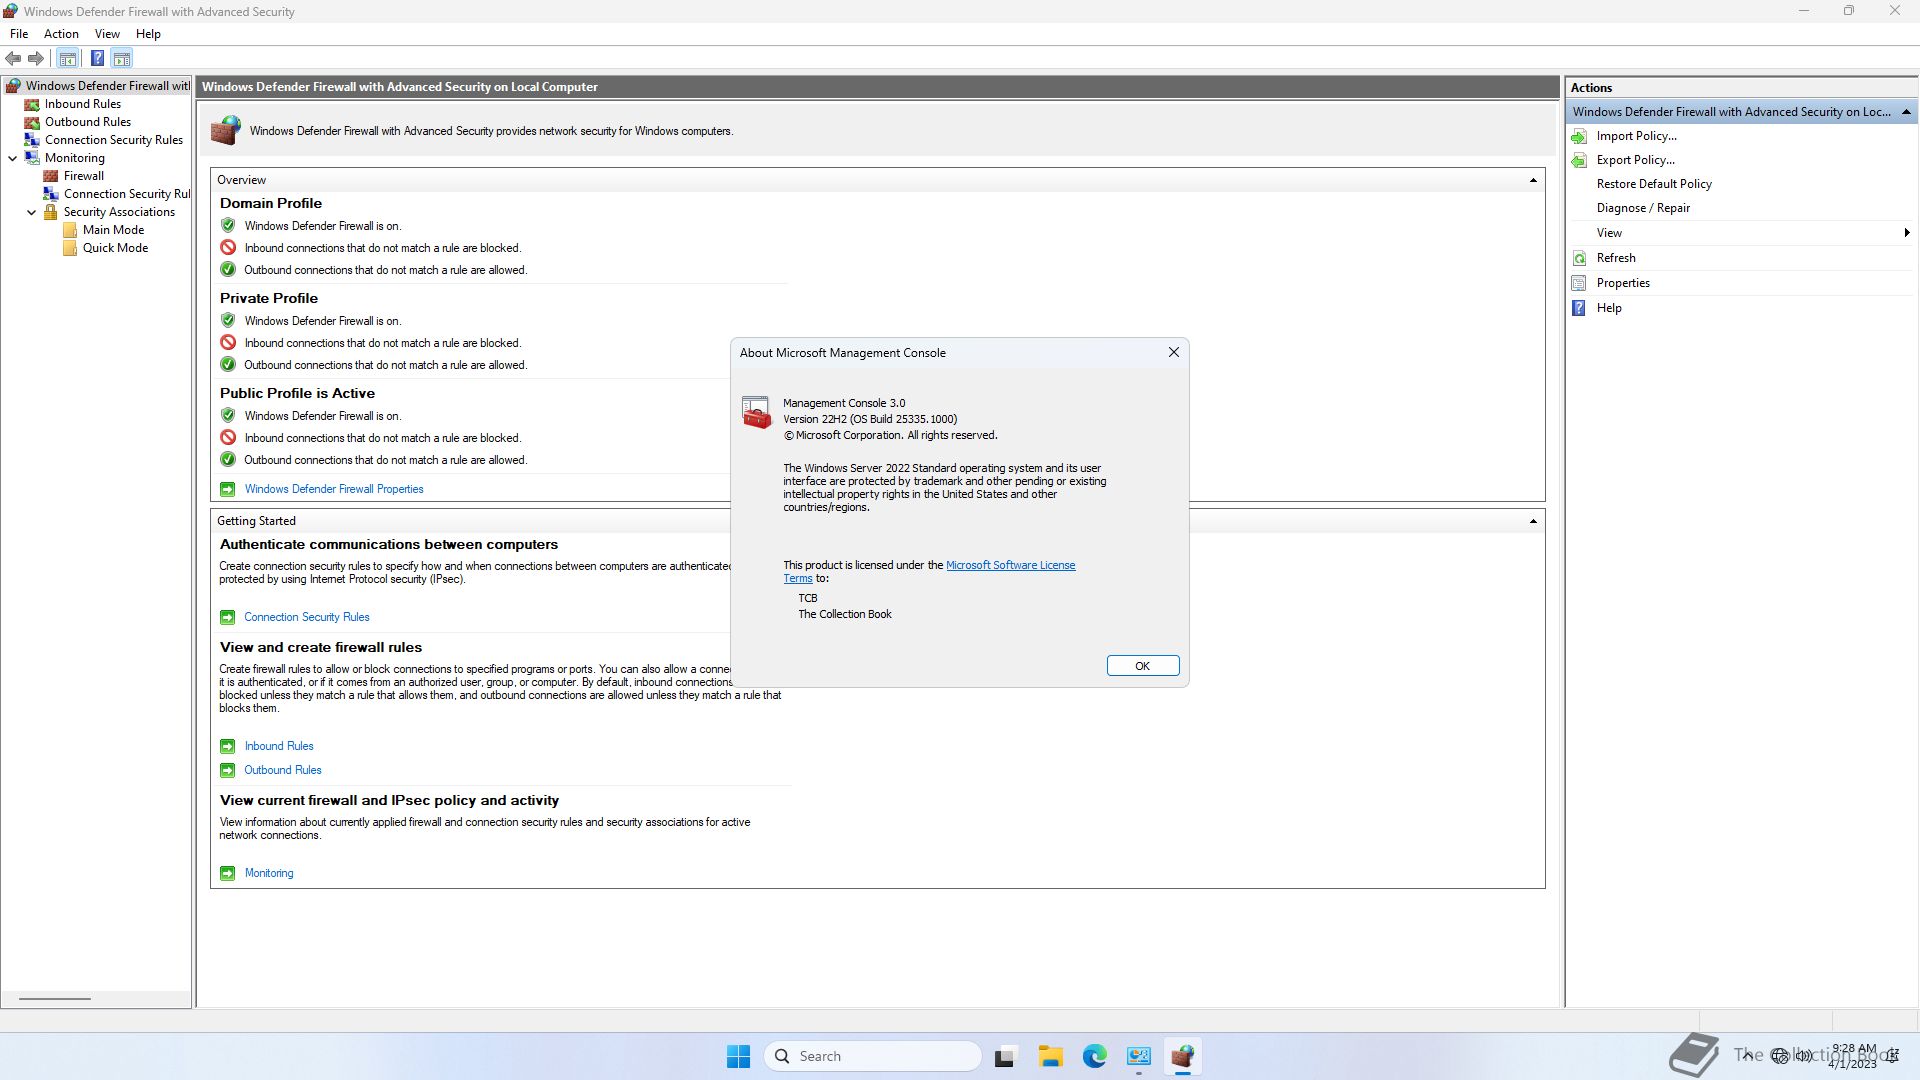Choose Restore Default Policy action
Screen dimensions: 1920x1080
point(1654,184)
